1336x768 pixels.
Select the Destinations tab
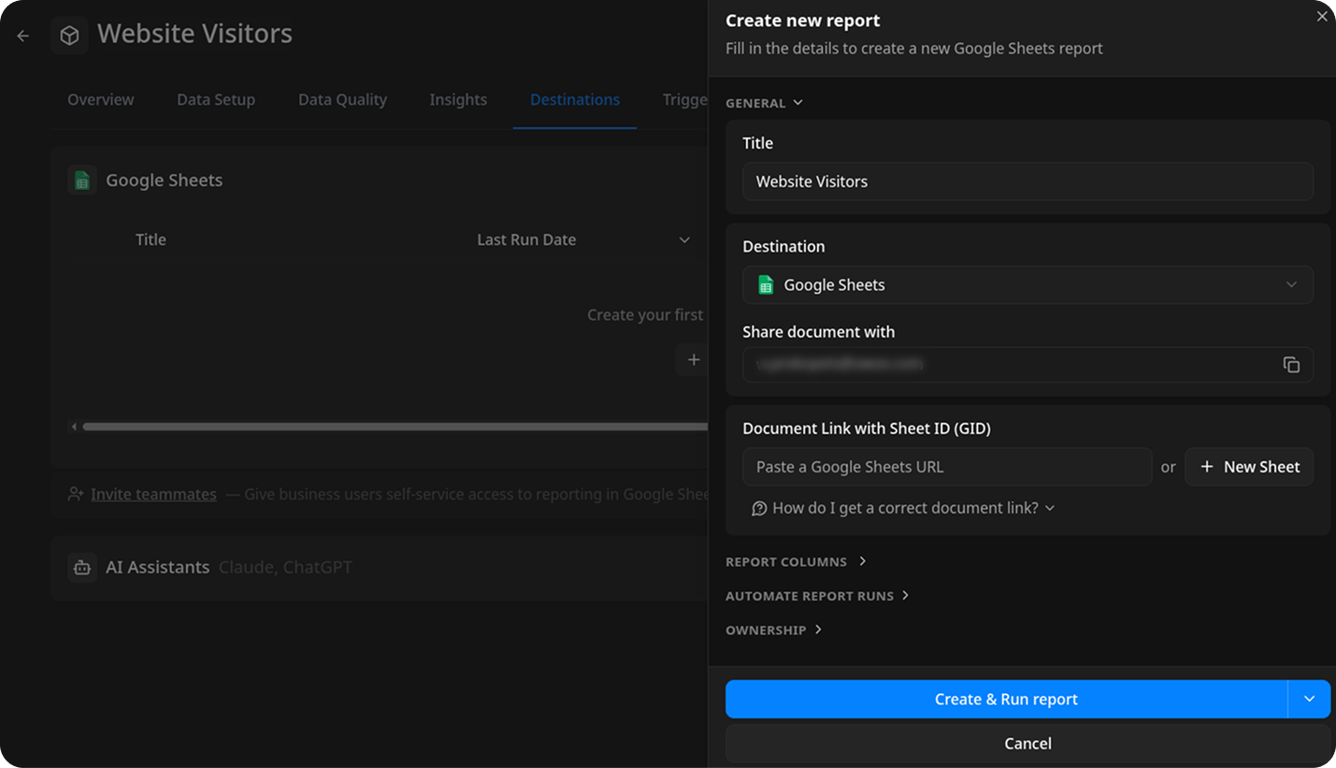coord(575,100)
